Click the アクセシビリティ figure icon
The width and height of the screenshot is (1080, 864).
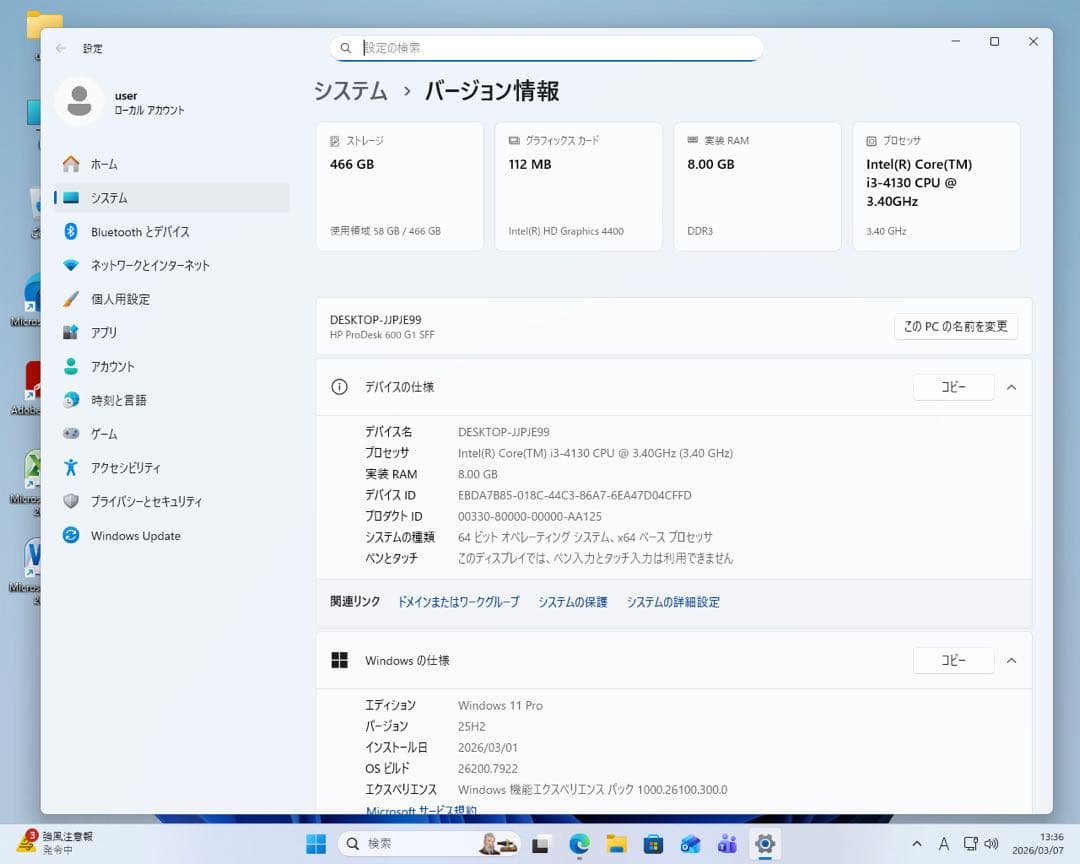click(71, 467)
